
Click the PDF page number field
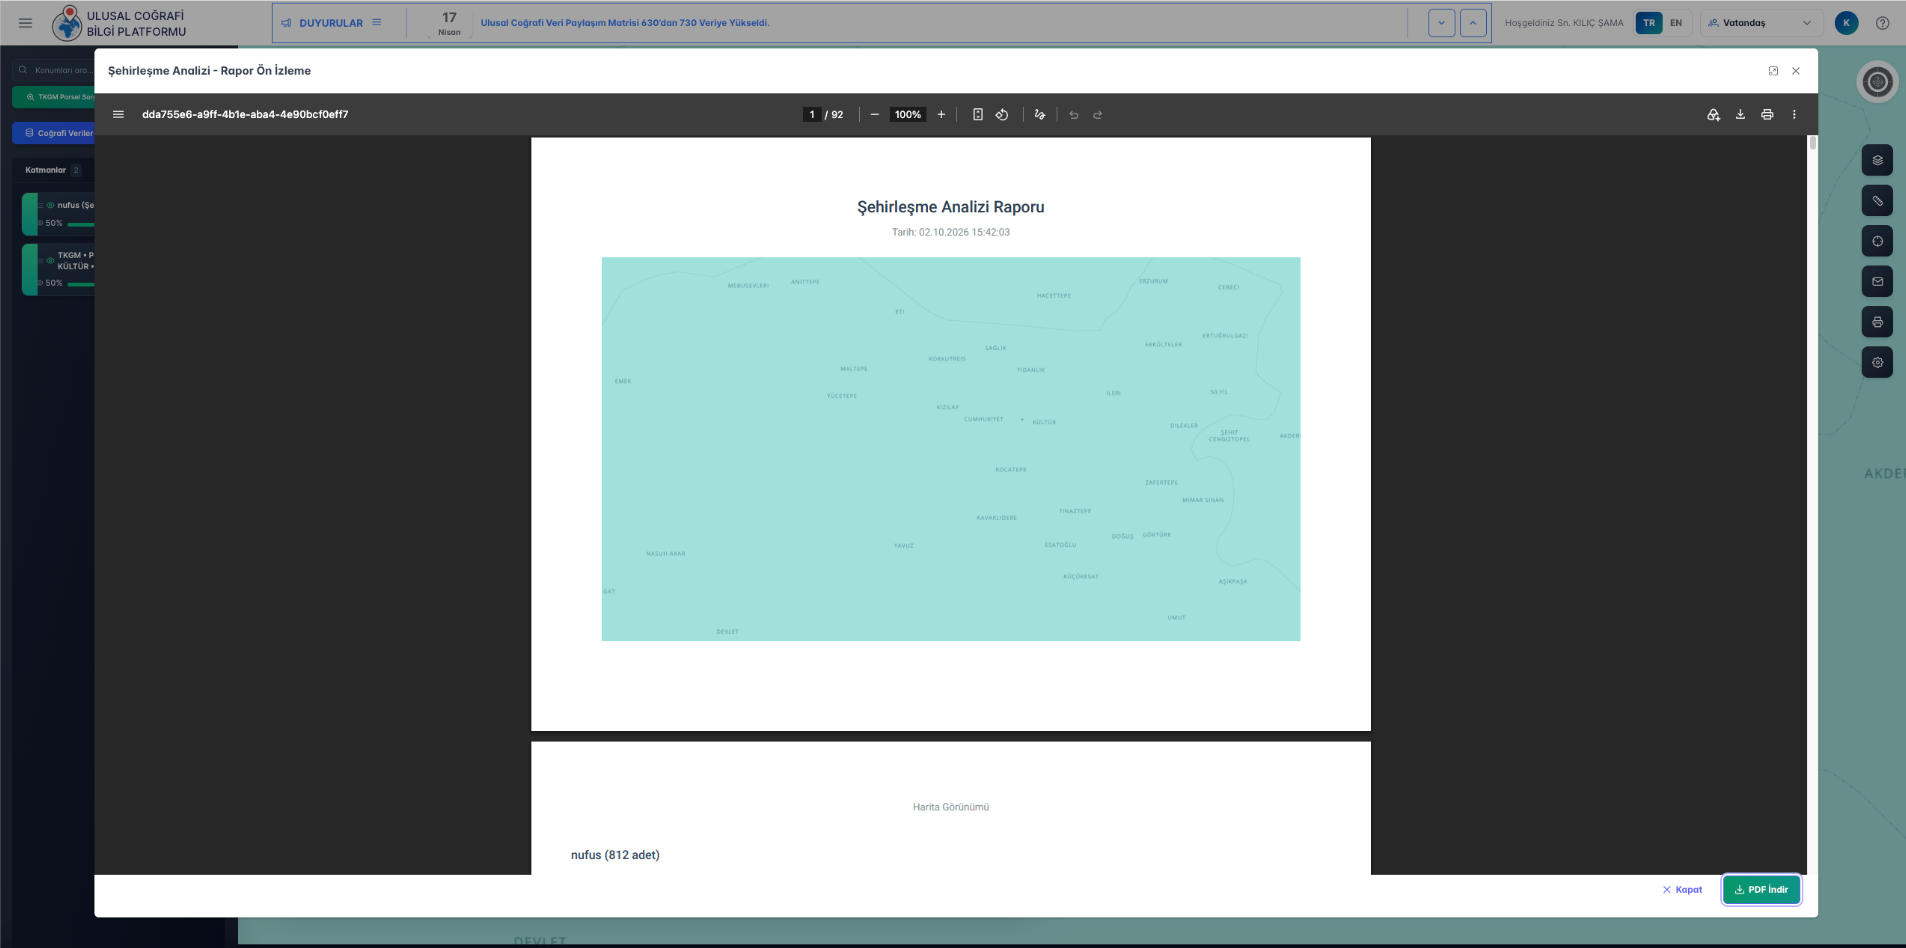812,114
